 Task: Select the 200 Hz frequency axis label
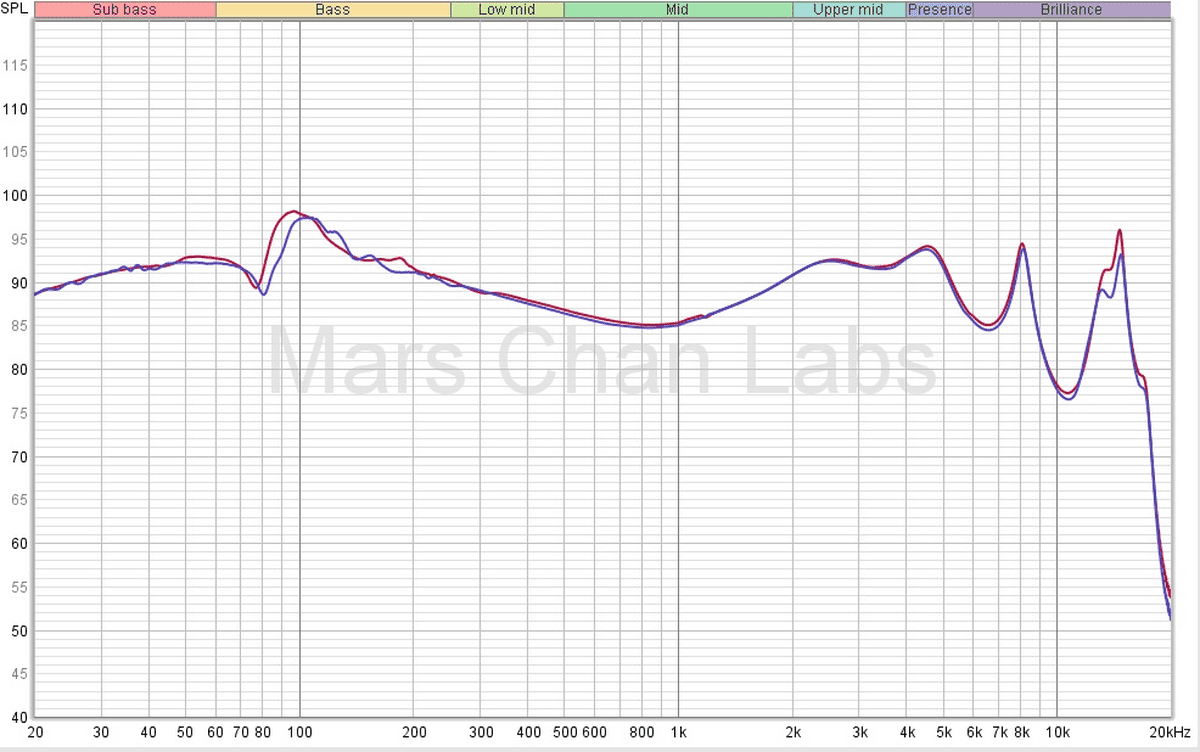coord(414,731)
